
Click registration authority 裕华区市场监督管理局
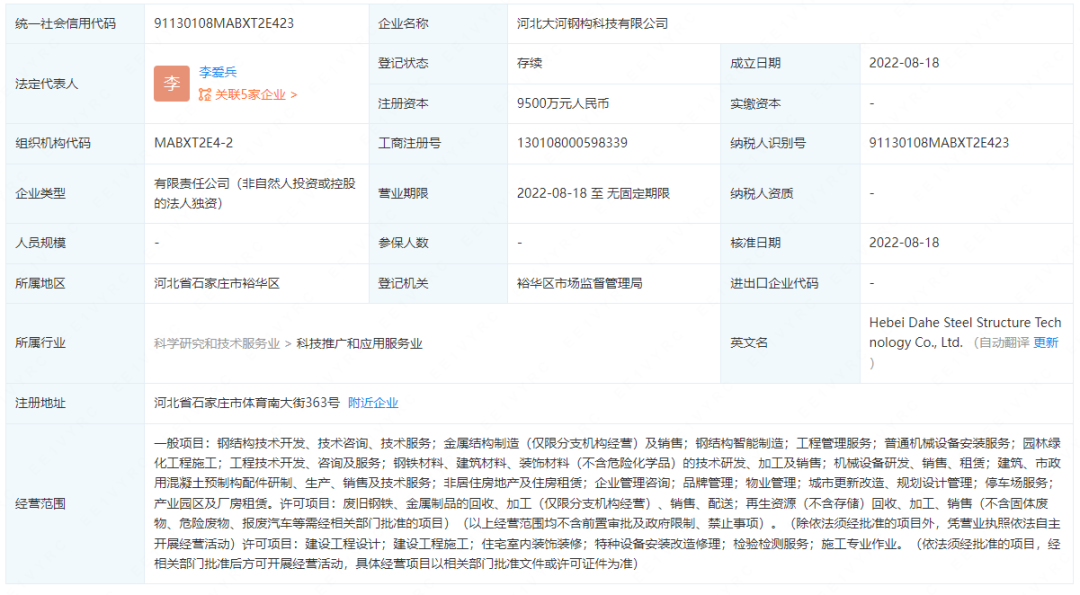(579, 284)
